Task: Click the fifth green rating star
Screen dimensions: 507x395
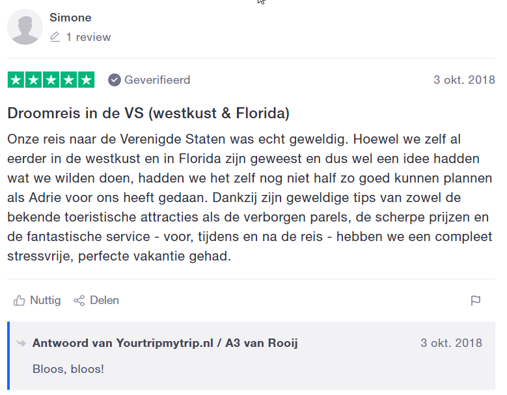Action: click(86, 80)
